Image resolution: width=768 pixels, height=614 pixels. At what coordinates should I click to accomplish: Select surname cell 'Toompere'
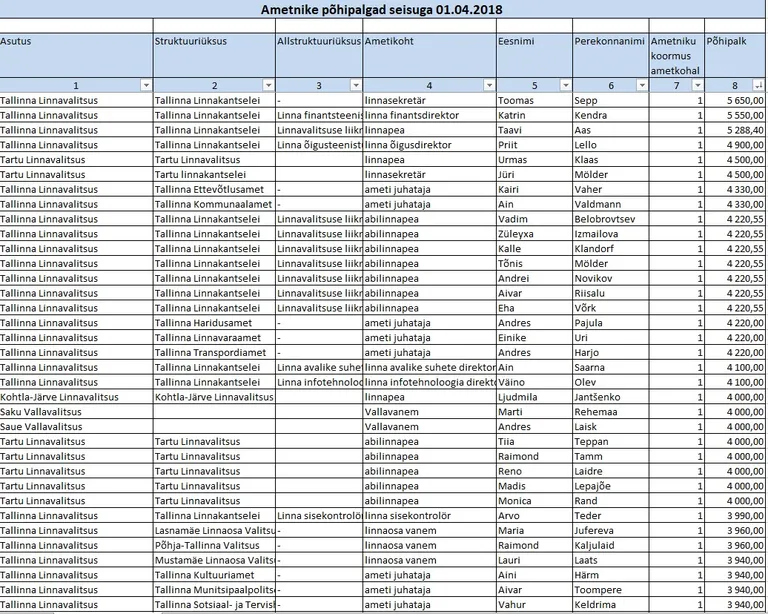611,590
